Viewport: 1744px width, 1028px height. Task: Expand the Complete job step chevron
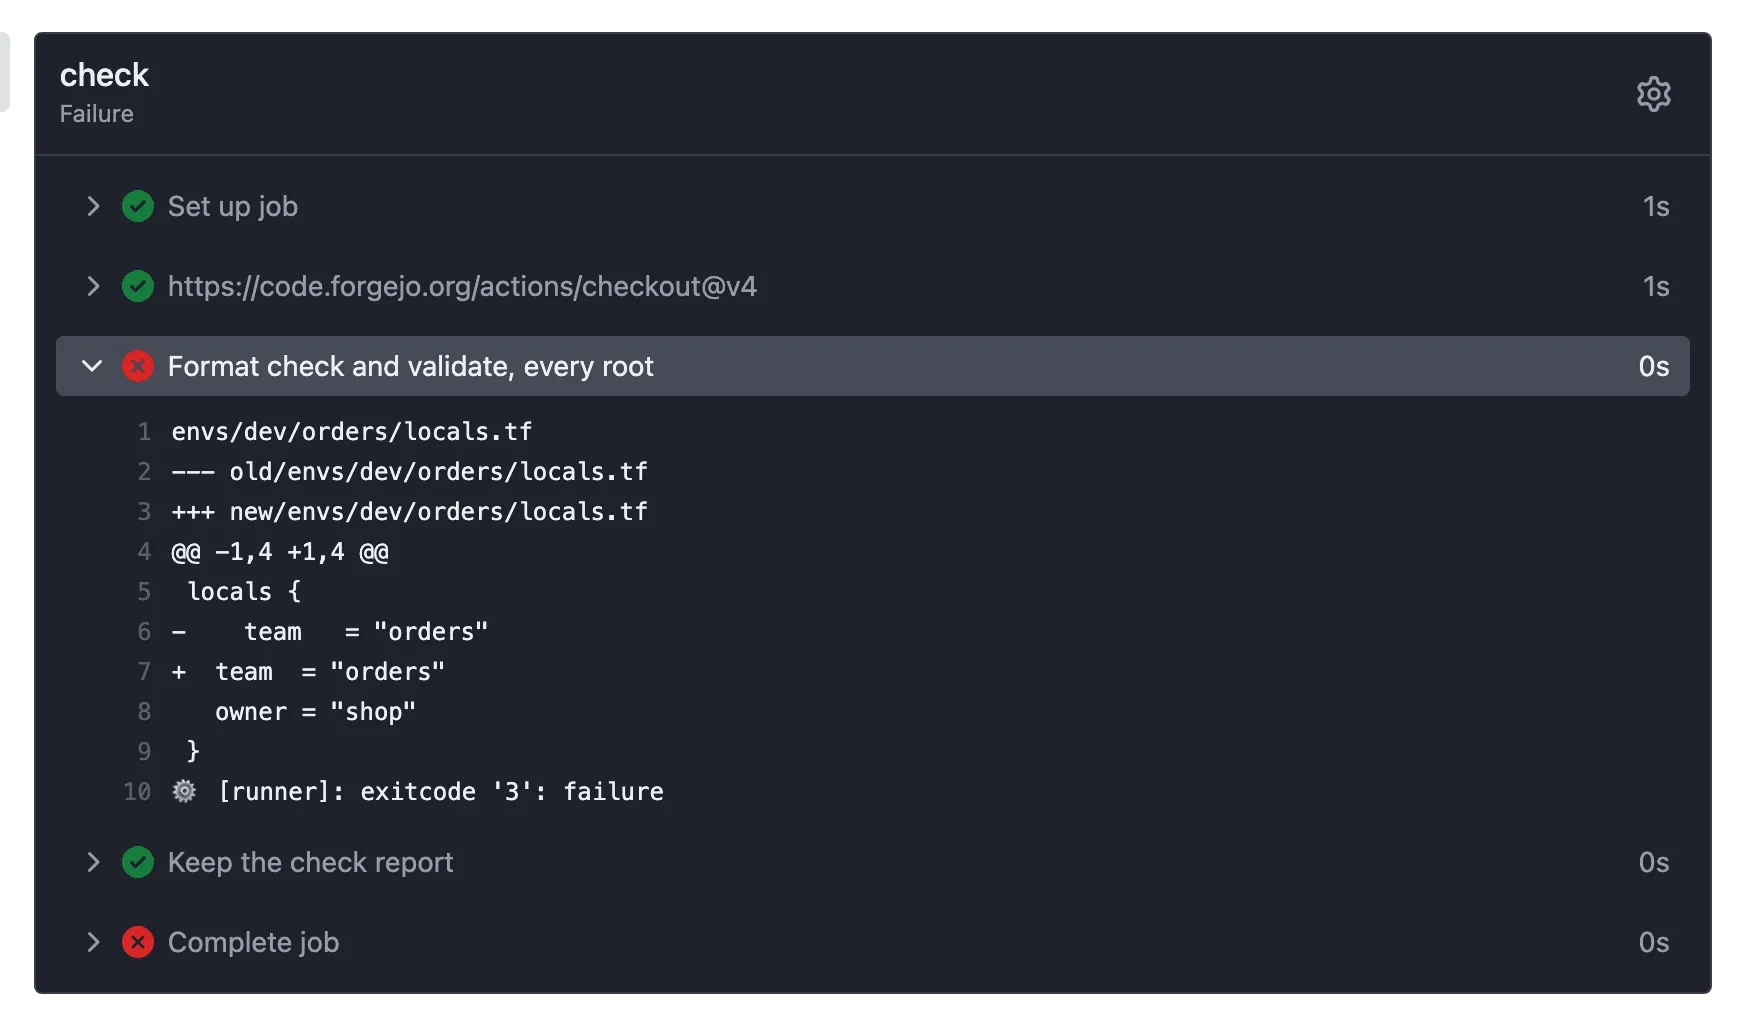[x=93, y=942]
